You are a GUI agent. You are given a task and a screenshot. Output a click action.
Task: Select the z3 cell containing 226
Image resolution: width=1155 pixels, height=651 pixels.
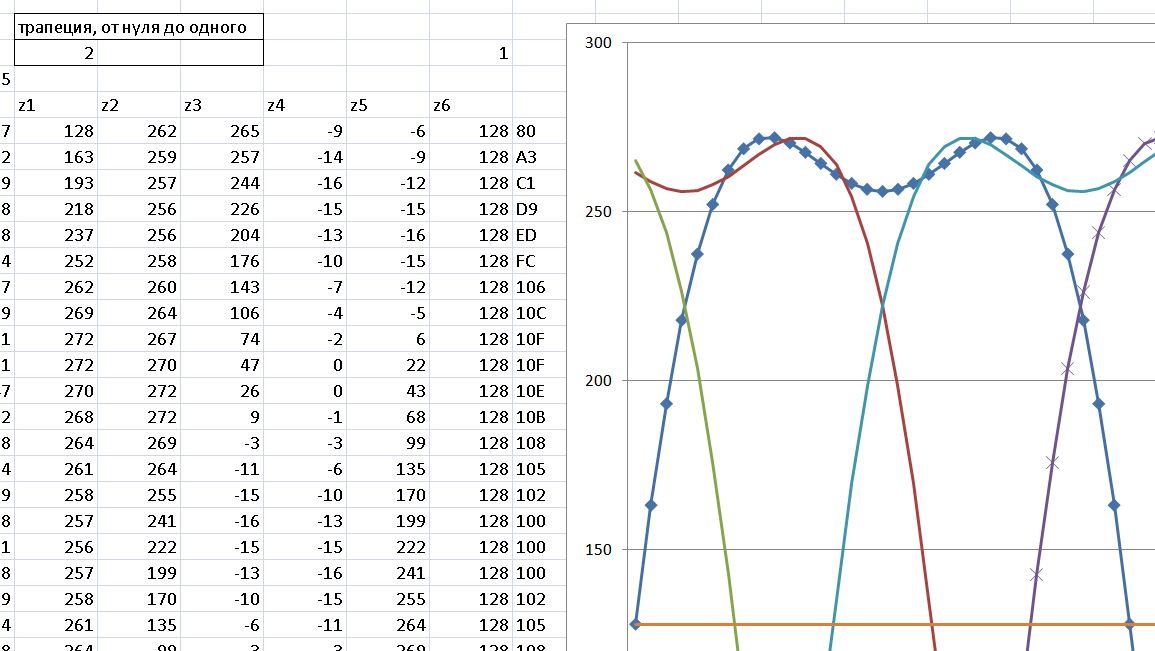222,209
